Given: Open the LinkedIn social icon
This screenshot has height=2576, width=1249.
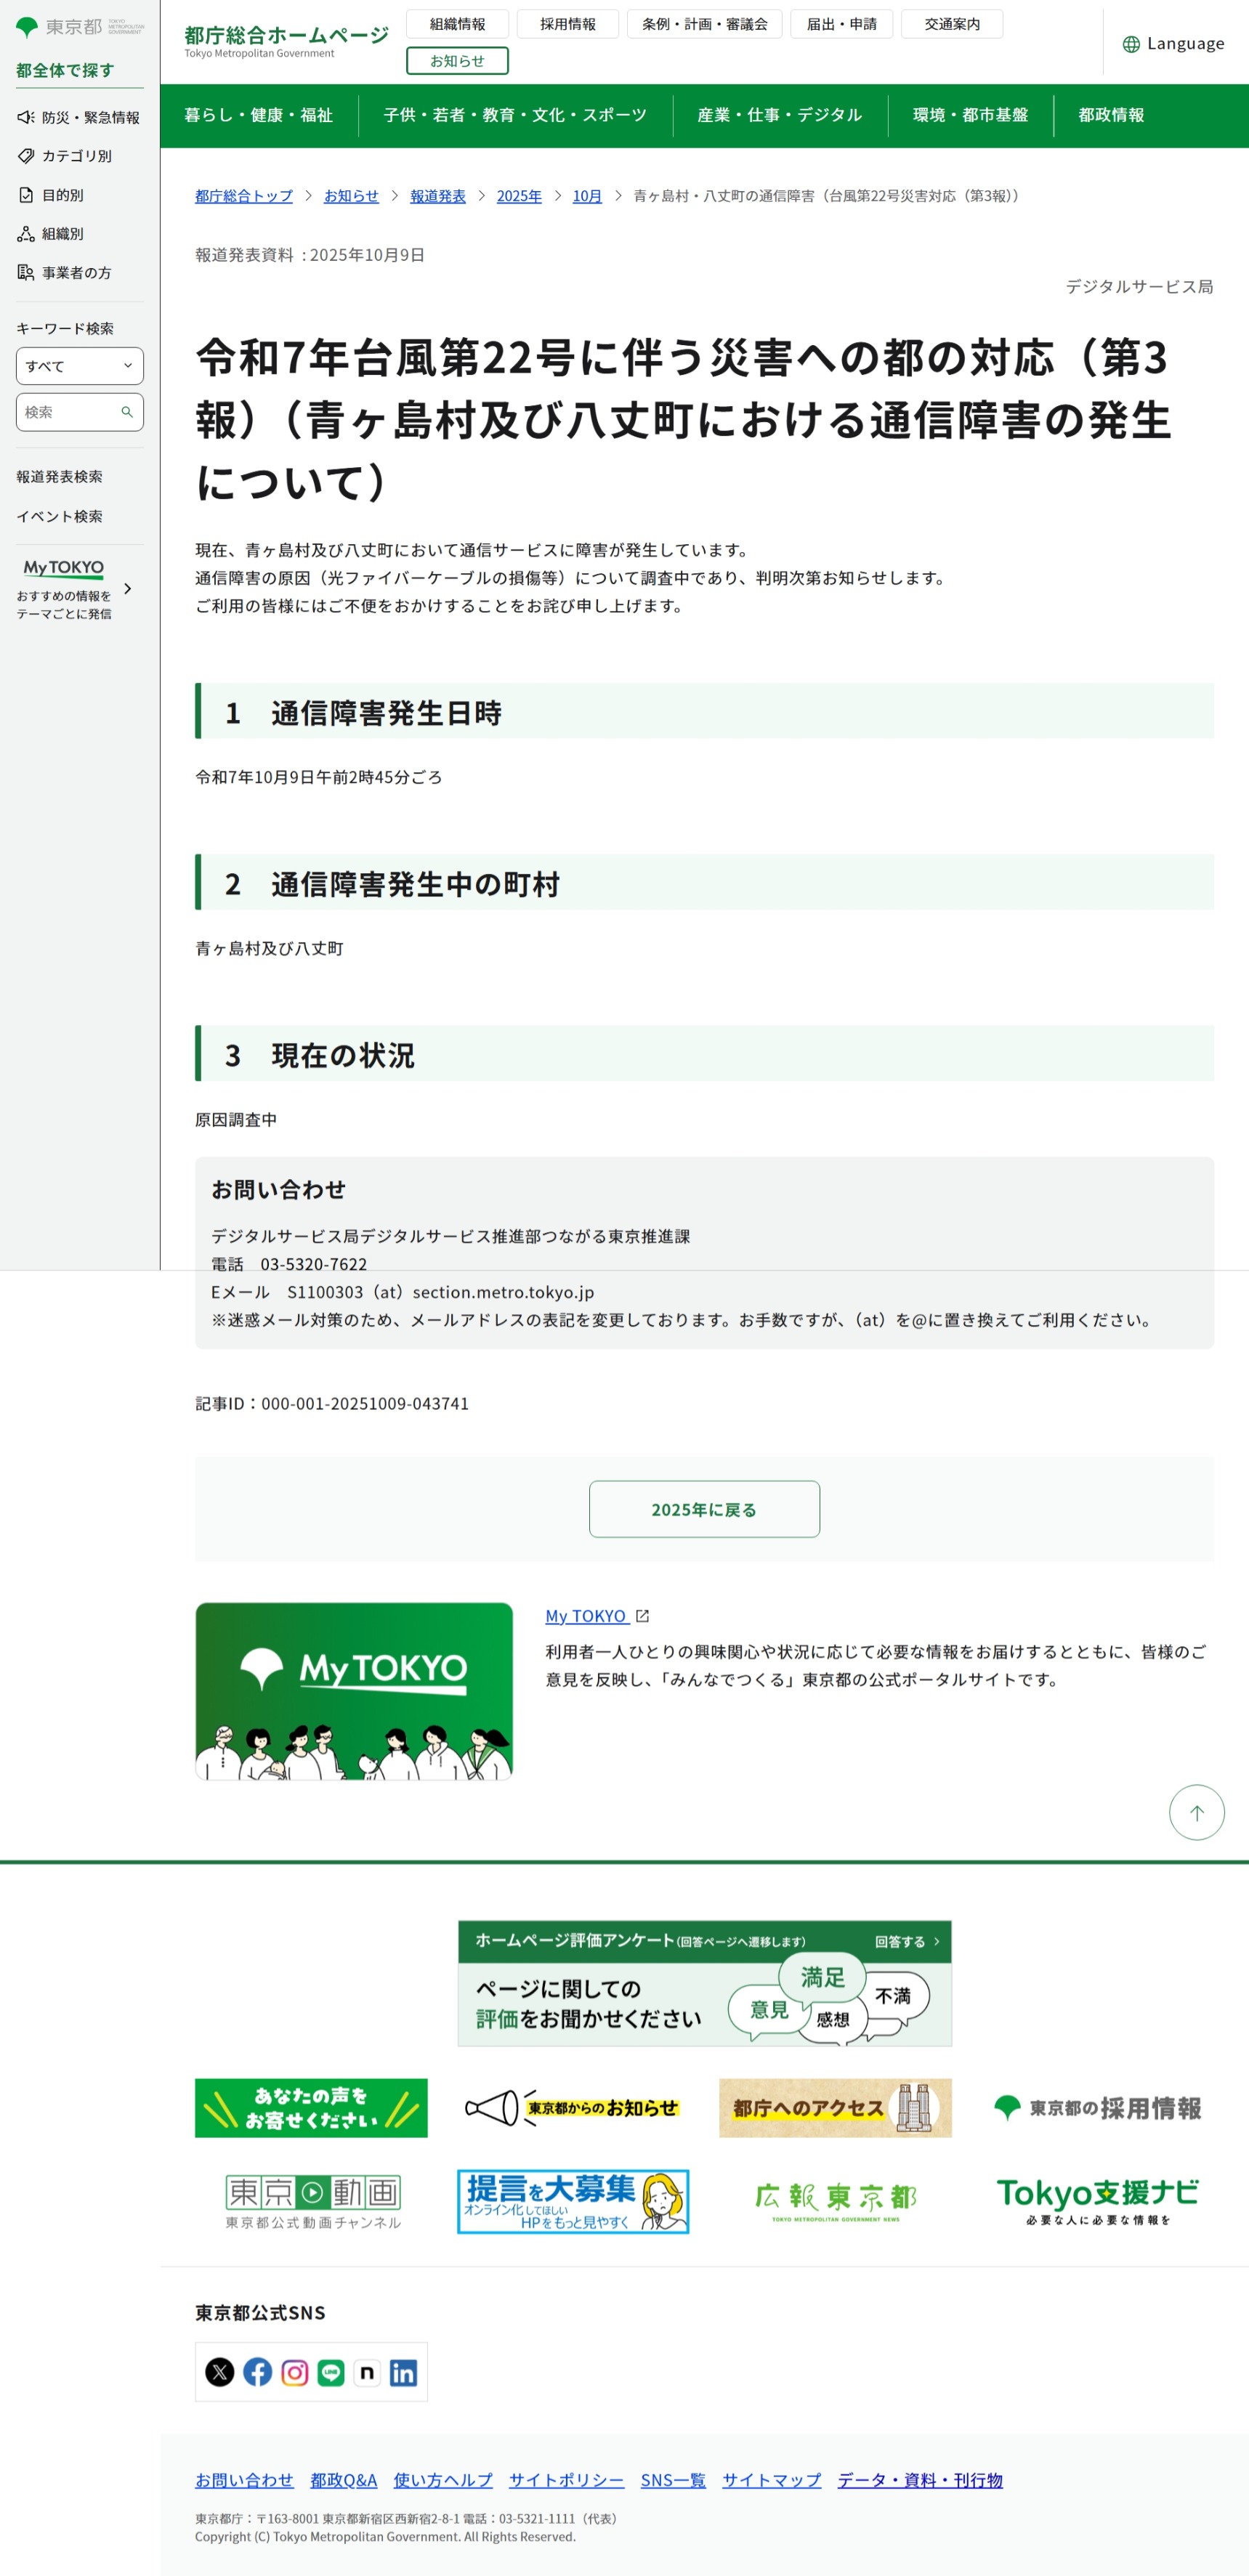Looking at the screenshot, I should point(403,2372).
